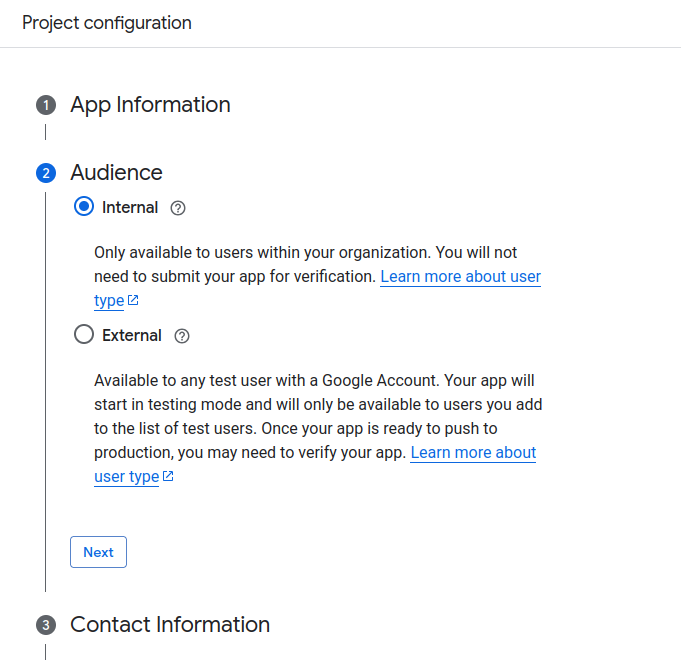The height and width of the screenshot is (669, 681).
Task: Click the blue step 2 number circle
Action: [x=46, y=173]
